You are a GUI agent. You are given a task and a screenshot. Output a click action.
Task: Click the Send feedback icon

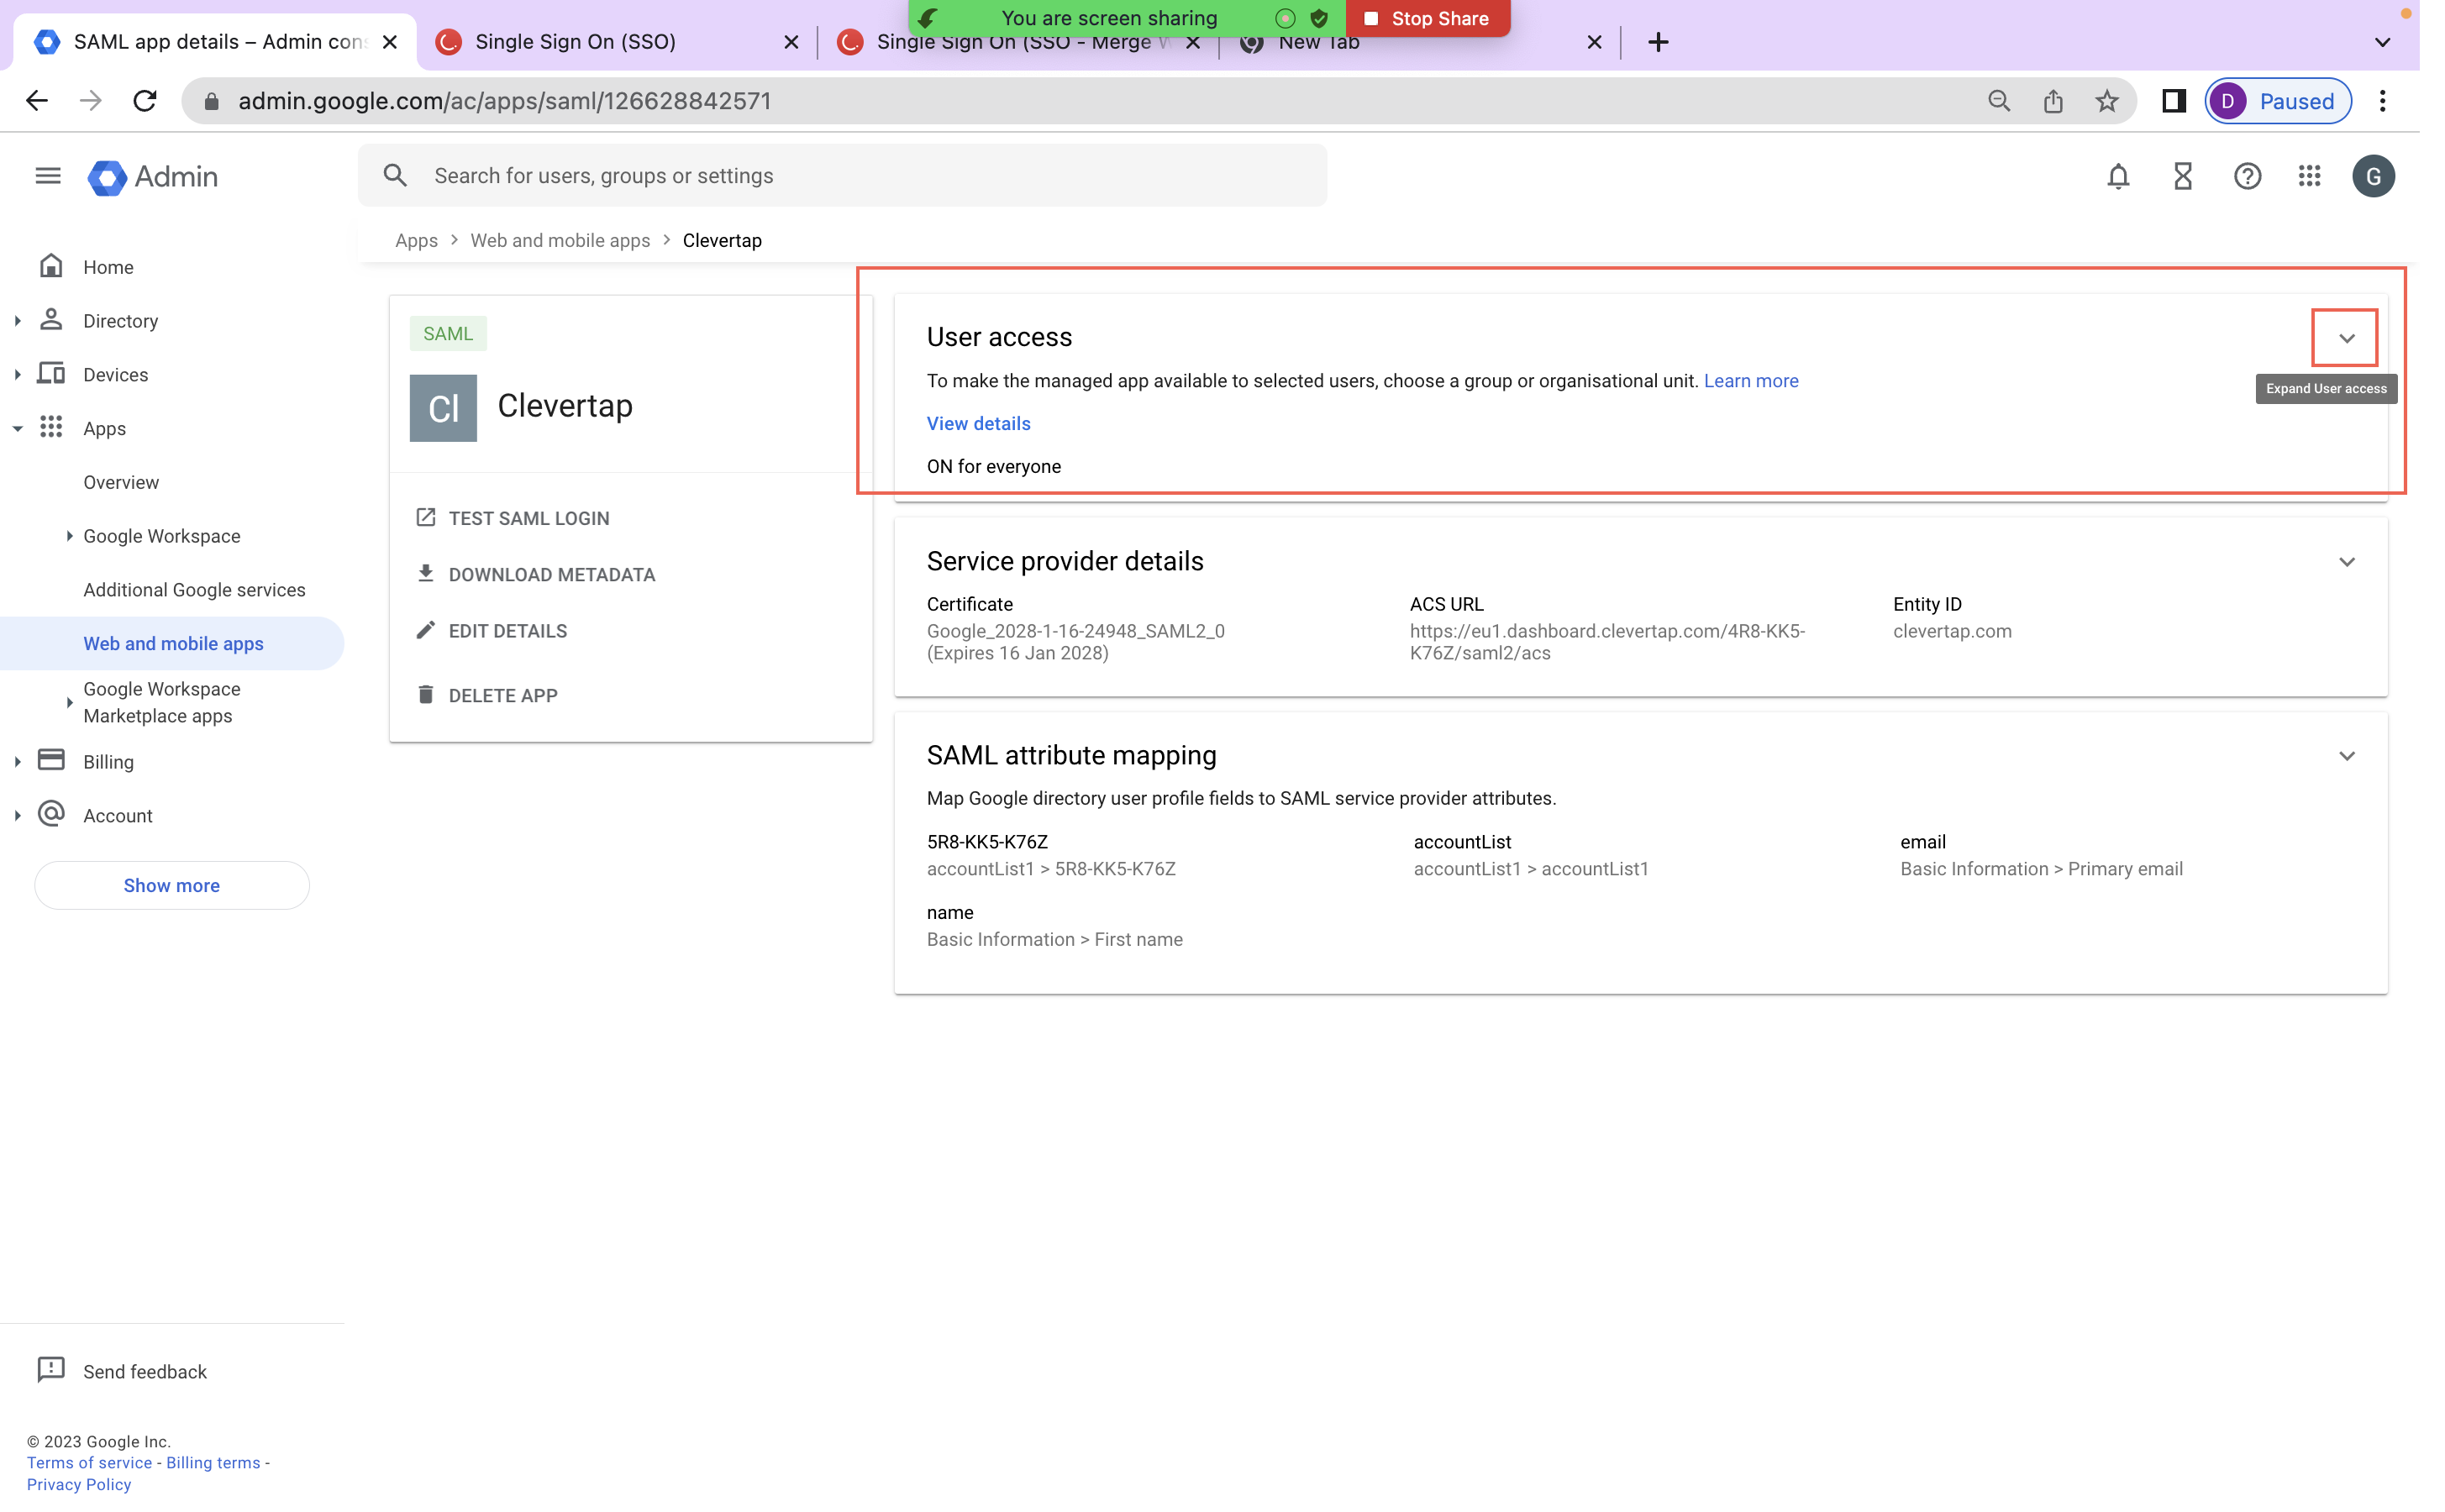coord(51,1369)
